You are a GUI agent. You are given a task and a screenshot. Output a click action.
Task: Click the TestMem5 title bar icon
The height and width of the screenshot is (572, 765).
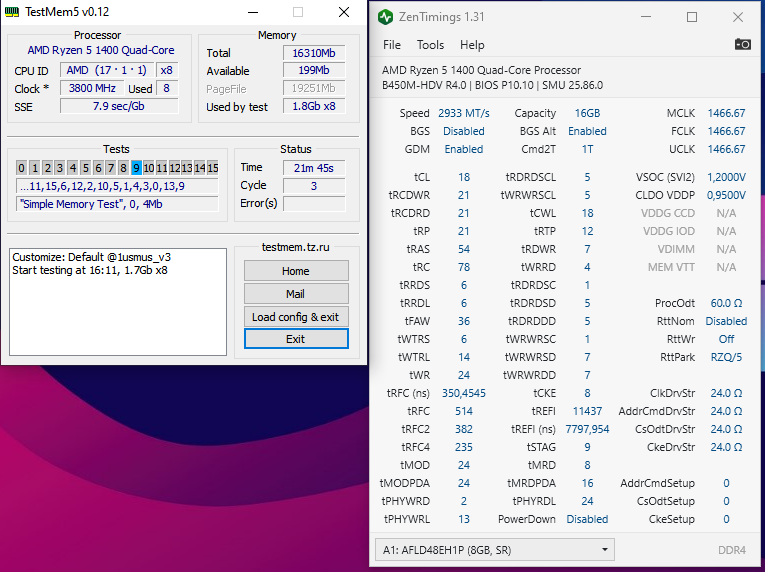13,12
